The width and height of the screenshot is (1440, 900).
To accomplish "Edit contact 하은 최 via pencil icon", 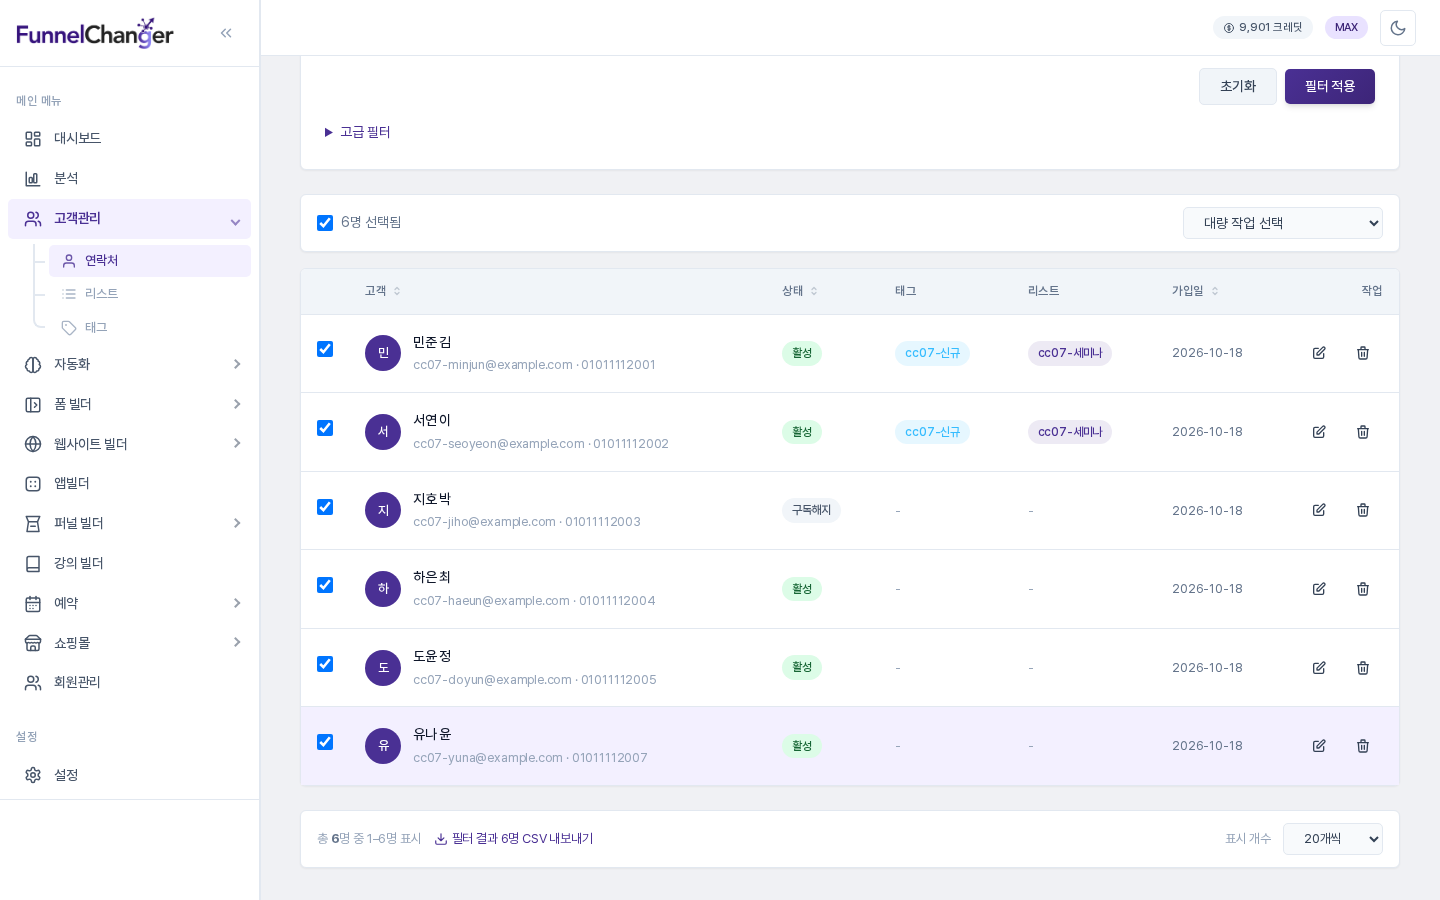I will [x=1319, y=589].
